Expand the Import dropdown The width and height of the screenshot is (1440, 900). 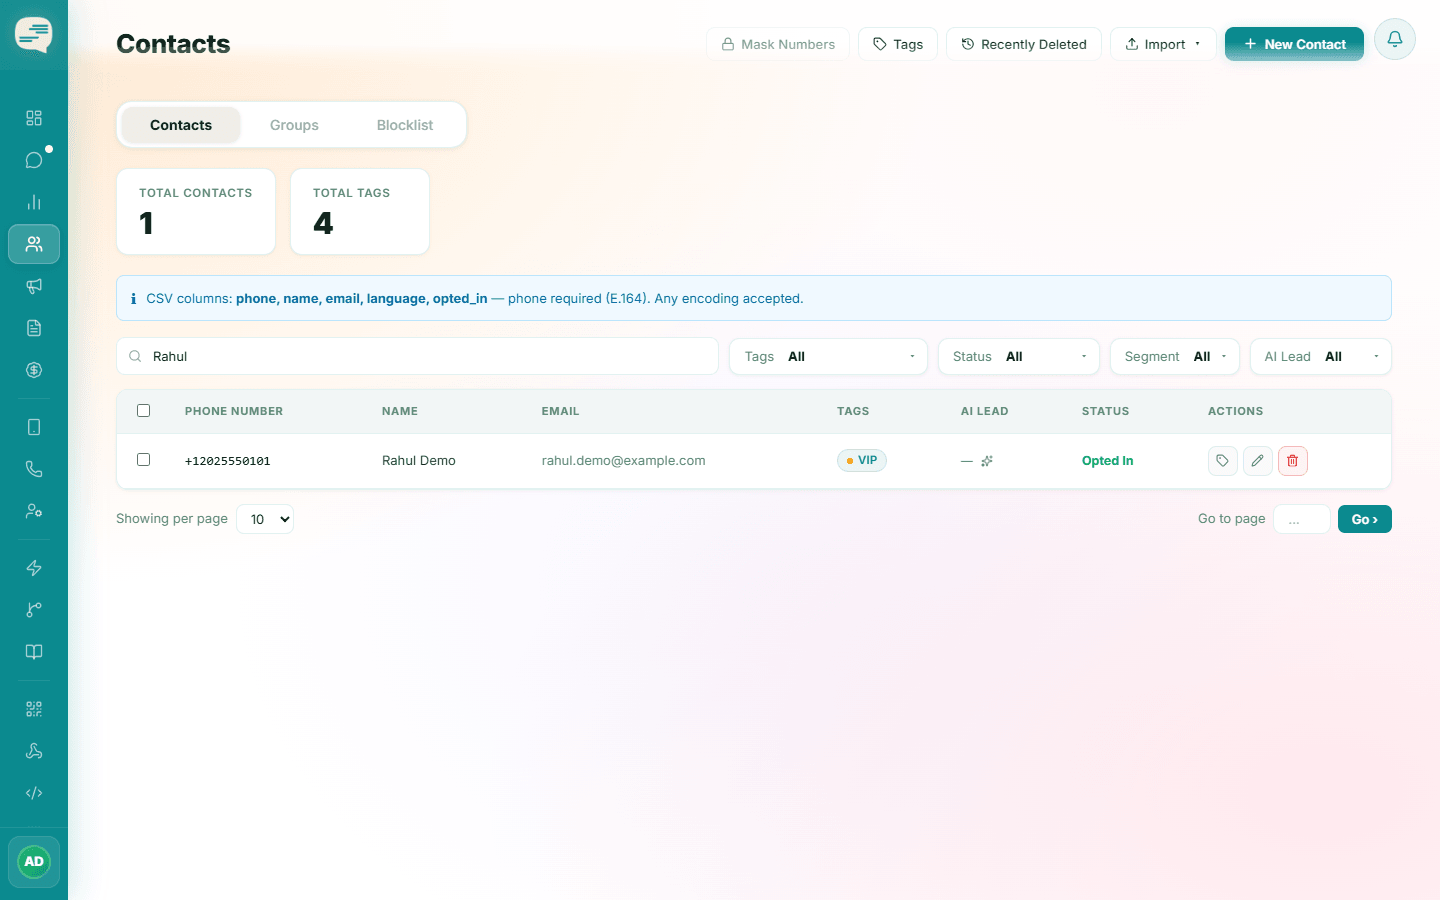pos(1163,44)
